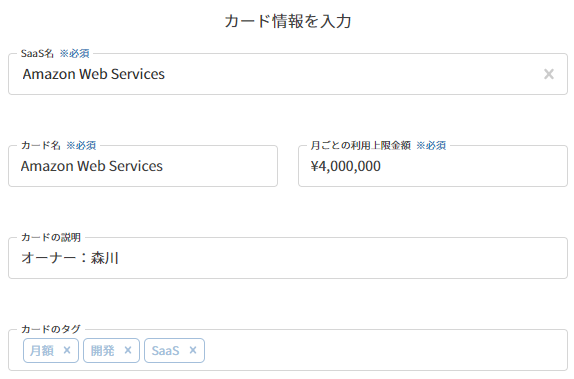Image resolution: width=574 pixels, height=379 pixels.
Task: Remove the 月額 tag
Action: [x=67, y=350]
